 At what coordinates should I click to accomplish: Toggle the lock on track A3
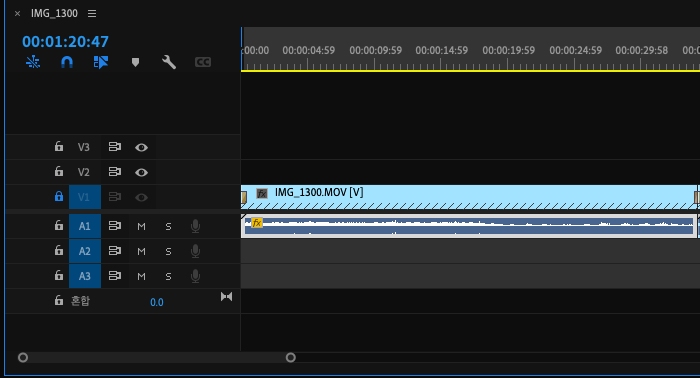click(x=58, y=275)
